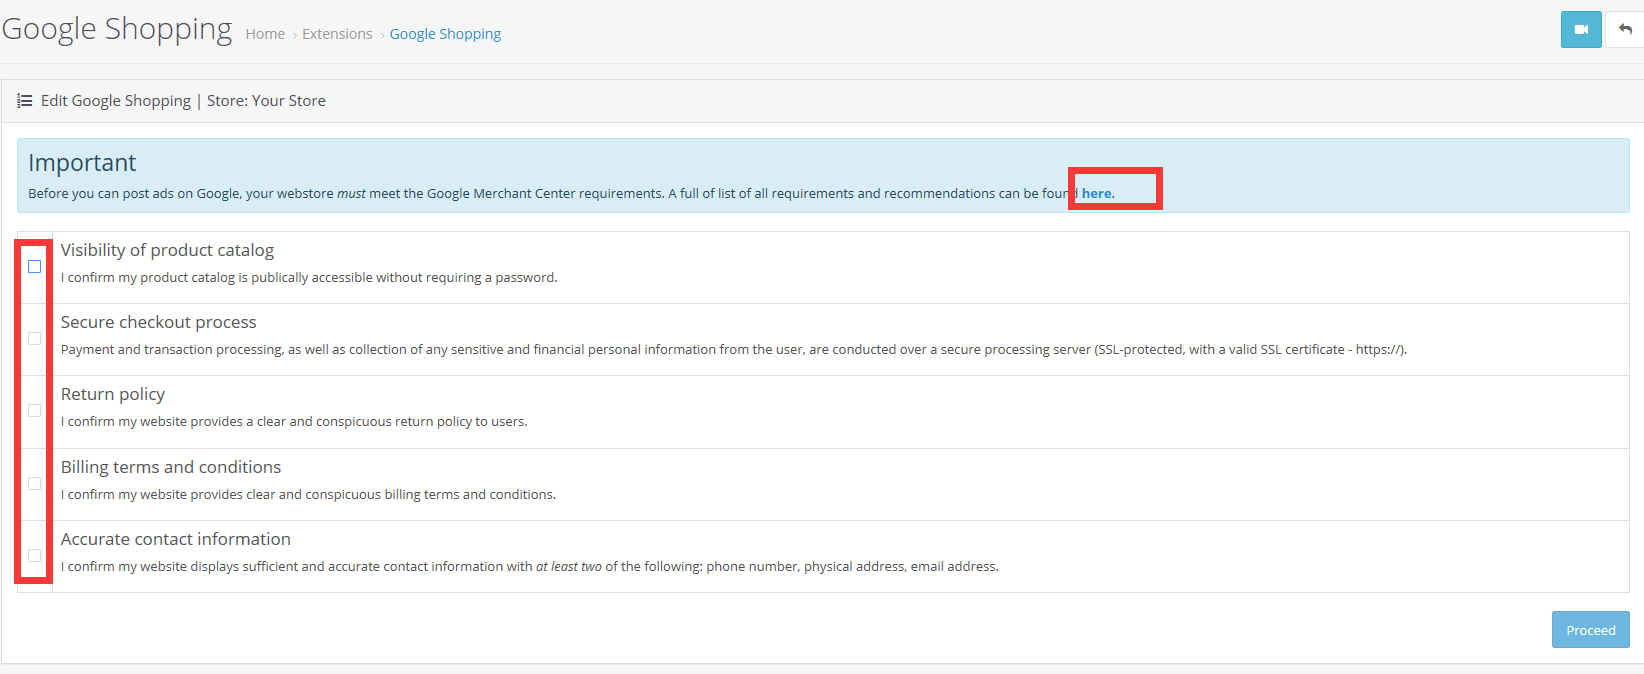This screenshot has width=1644, height=674.
Task: Click the 'Return policy' heading
Action: 113,394
